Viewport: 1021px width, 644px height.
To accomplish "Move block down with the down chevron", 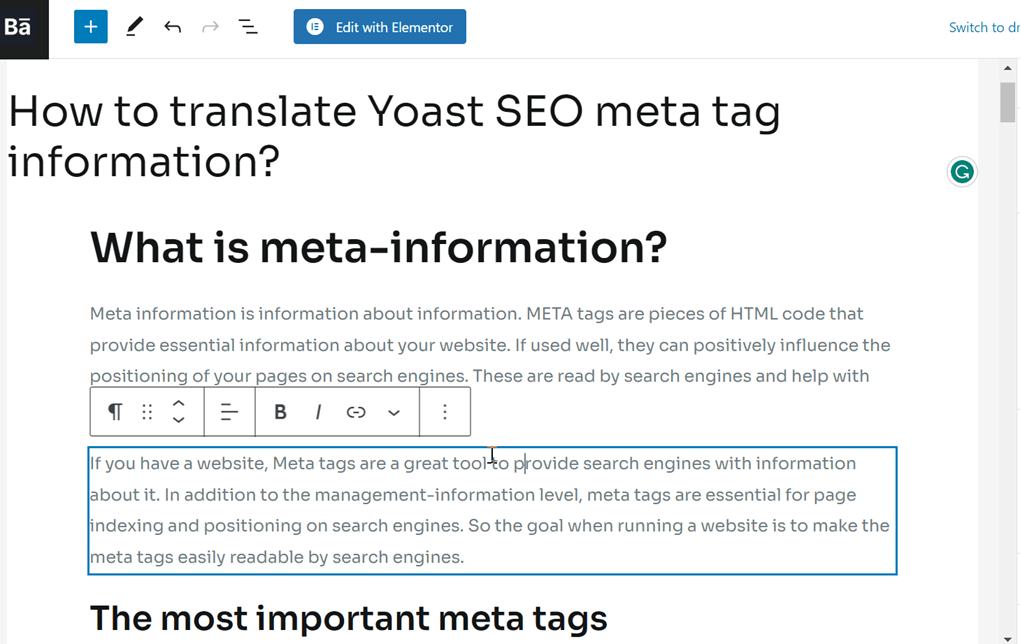I will [x=178, y=420].
